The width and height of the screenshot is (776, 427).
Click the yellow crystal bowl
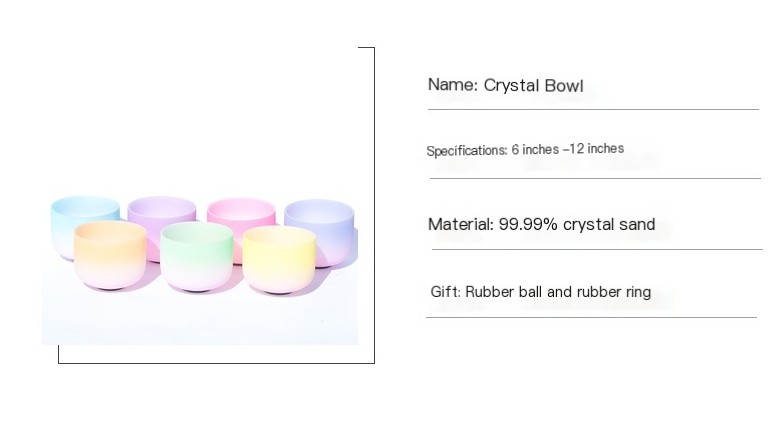(279, 260)
